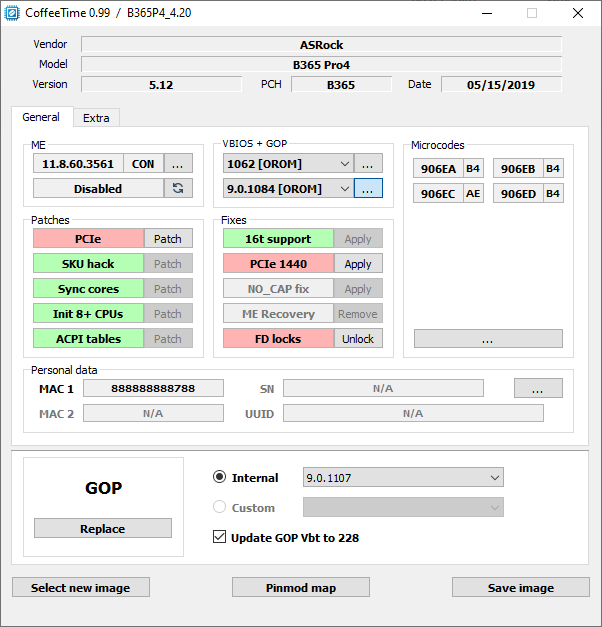Screen dimensions: 602x627
Task: Click microcode entry 906EC
Action: point(438,194)
